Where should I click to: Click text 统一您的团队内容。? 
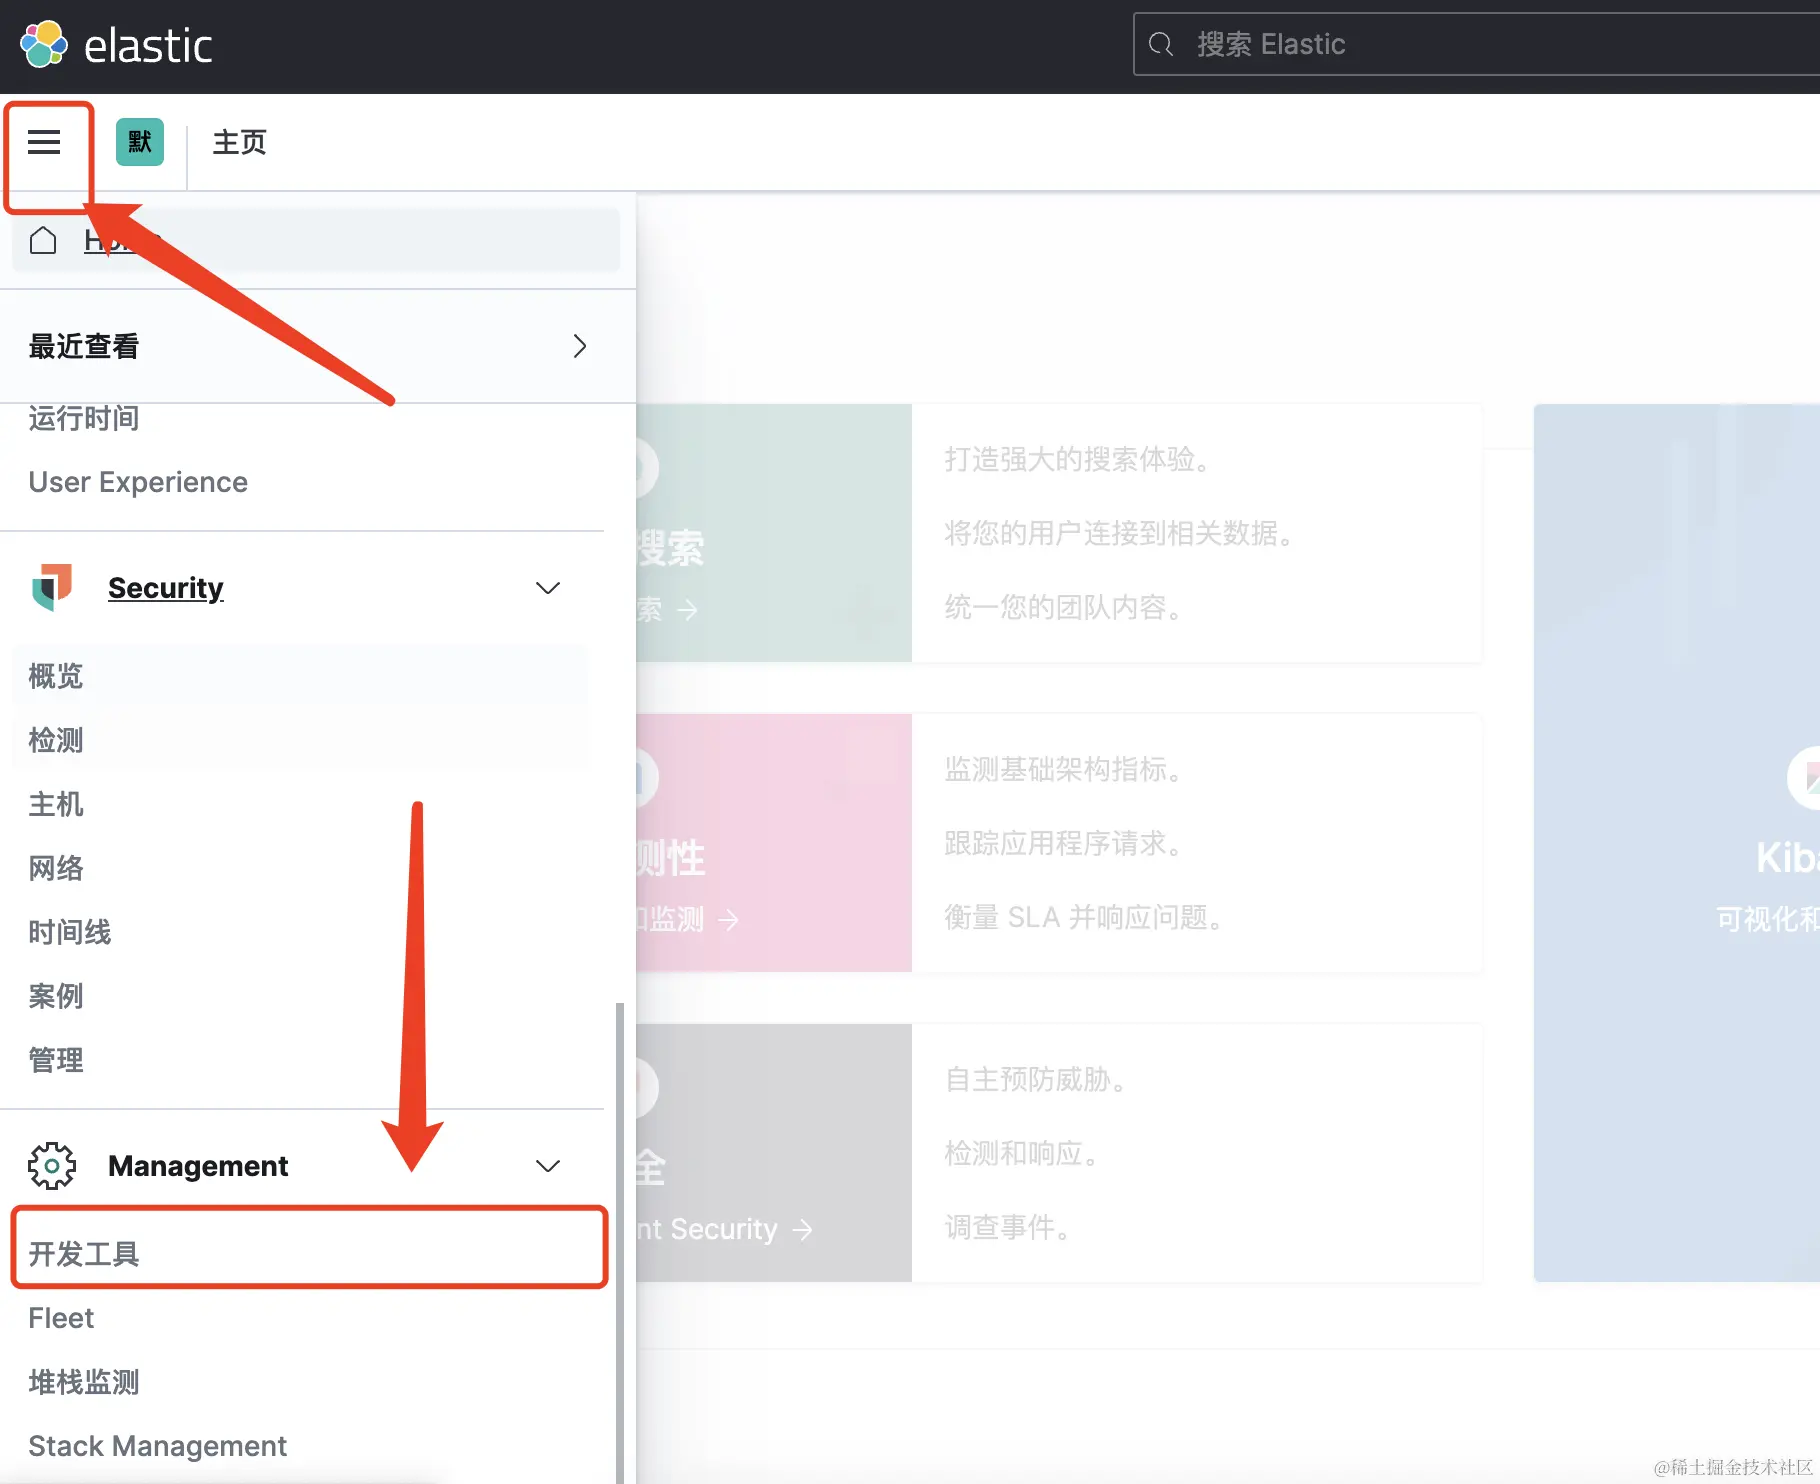click(x=1066, y=607)
